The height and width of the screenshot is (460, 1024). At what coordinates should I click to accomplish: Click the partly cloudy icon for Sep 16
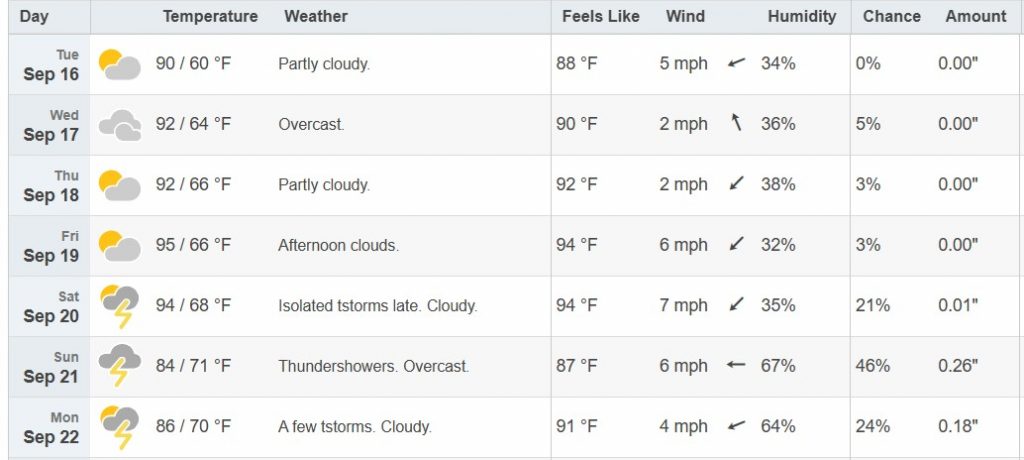click(x=120, y=64)
